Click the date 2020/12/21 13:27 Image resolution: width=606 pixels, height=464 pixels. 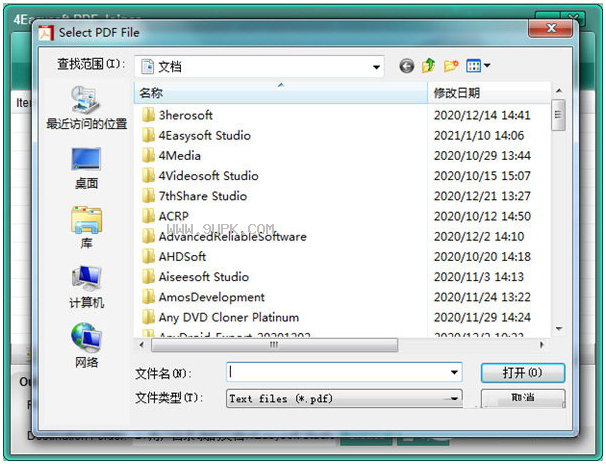(x=482, y=196)
